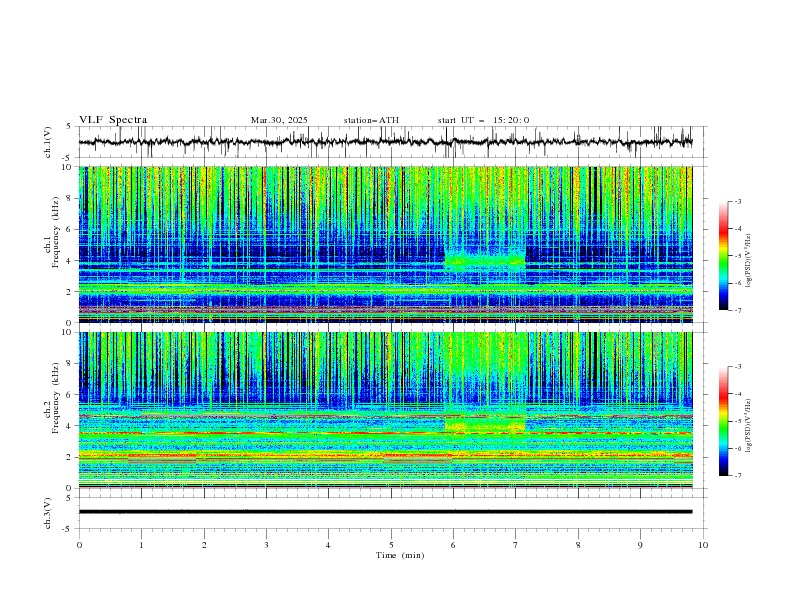Click the time axis tick label '10'
This screenshot has width=792, height=612.
[x=703, y=545]
